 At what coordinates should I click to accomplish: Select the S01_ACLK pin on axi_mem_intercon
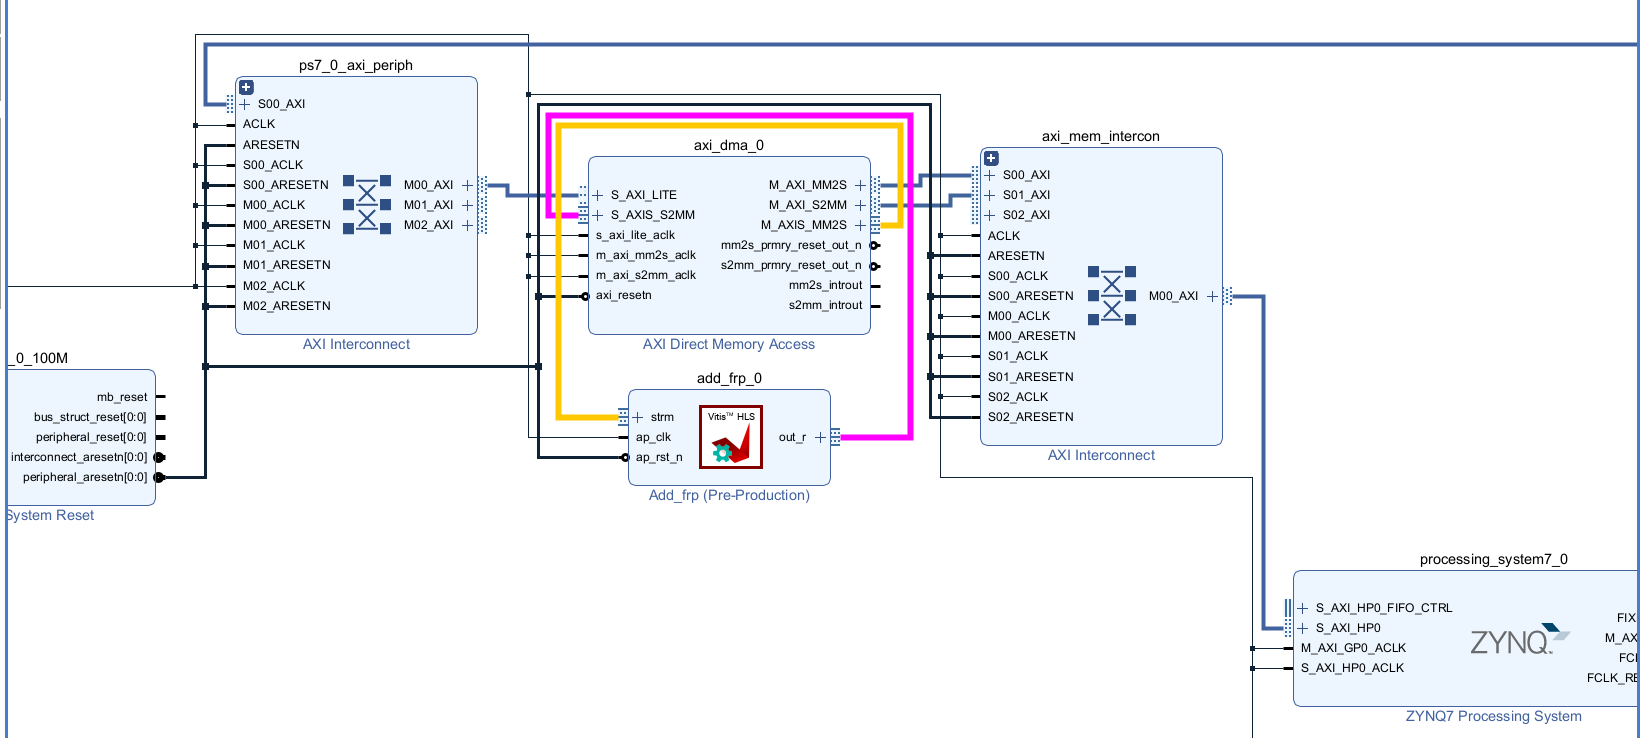click(x=1018, y=356)
